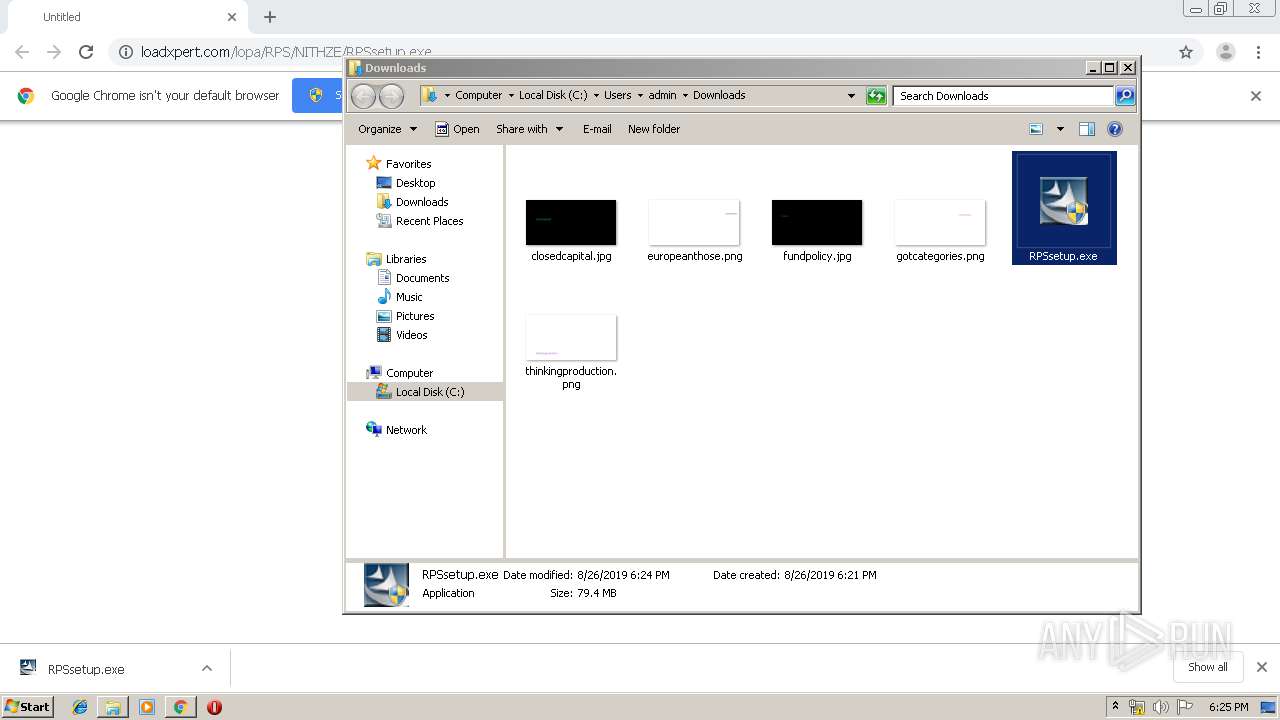Toggle the preview pane icon
The width and height of the screenshot is (1280, 720).
tap(1087, 129)
